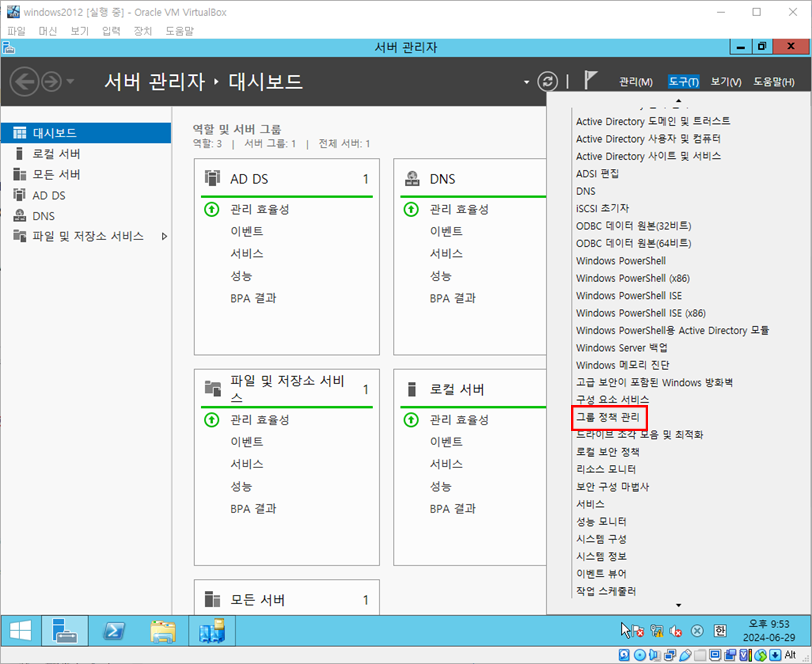The width and height of the screenshot is (812, 664).
Task: Expand the 파일 및 저장소 서비스 sidebar arrow
Action: coord(164,236)
